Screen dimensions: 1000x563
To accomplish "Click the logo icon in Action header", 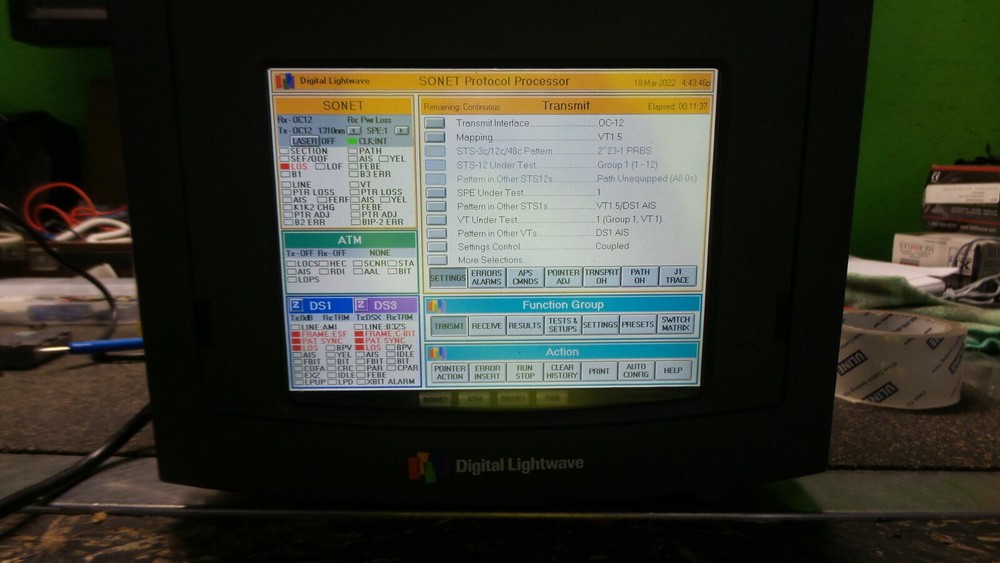I will coord(436,353).
